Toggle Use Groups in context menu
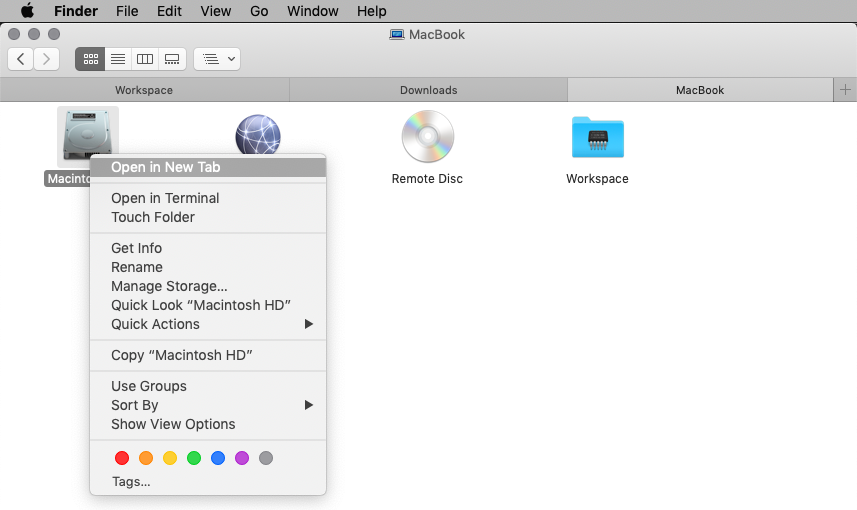 tap(149, 386)
